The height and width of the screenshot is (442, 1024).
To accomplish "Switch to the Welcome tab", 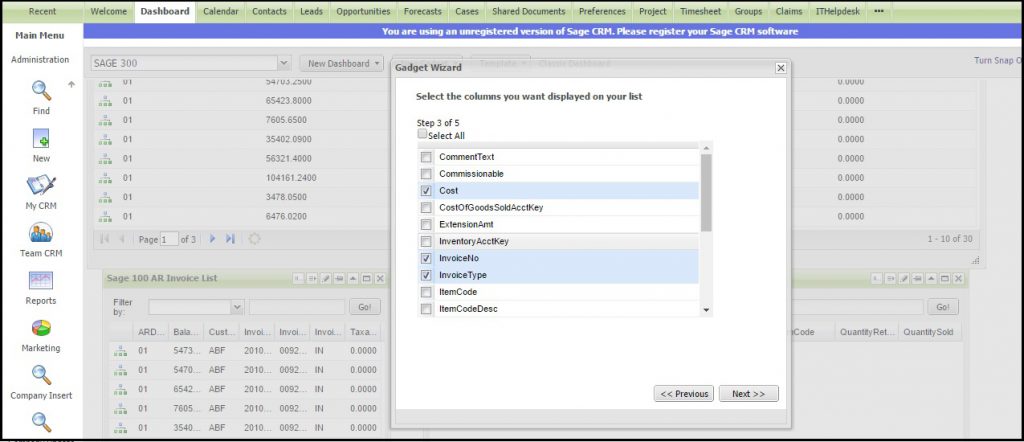I will click(108, 11).
